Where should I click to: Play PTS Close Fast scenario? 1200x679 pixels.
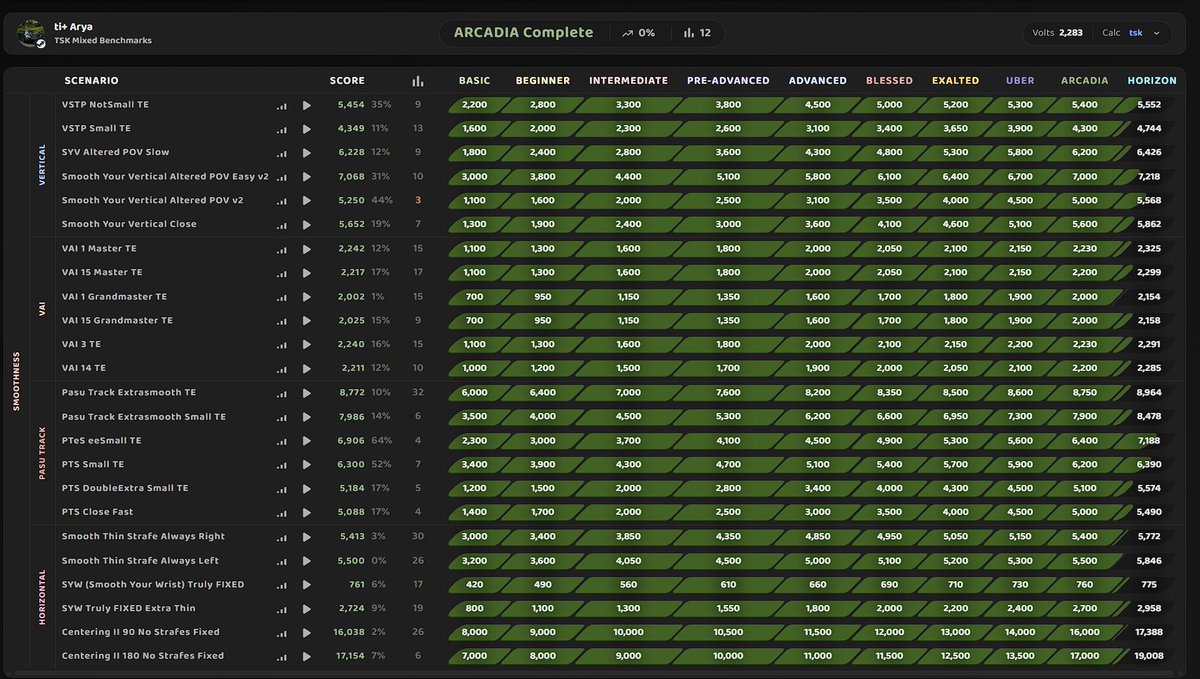pos(306,513)
